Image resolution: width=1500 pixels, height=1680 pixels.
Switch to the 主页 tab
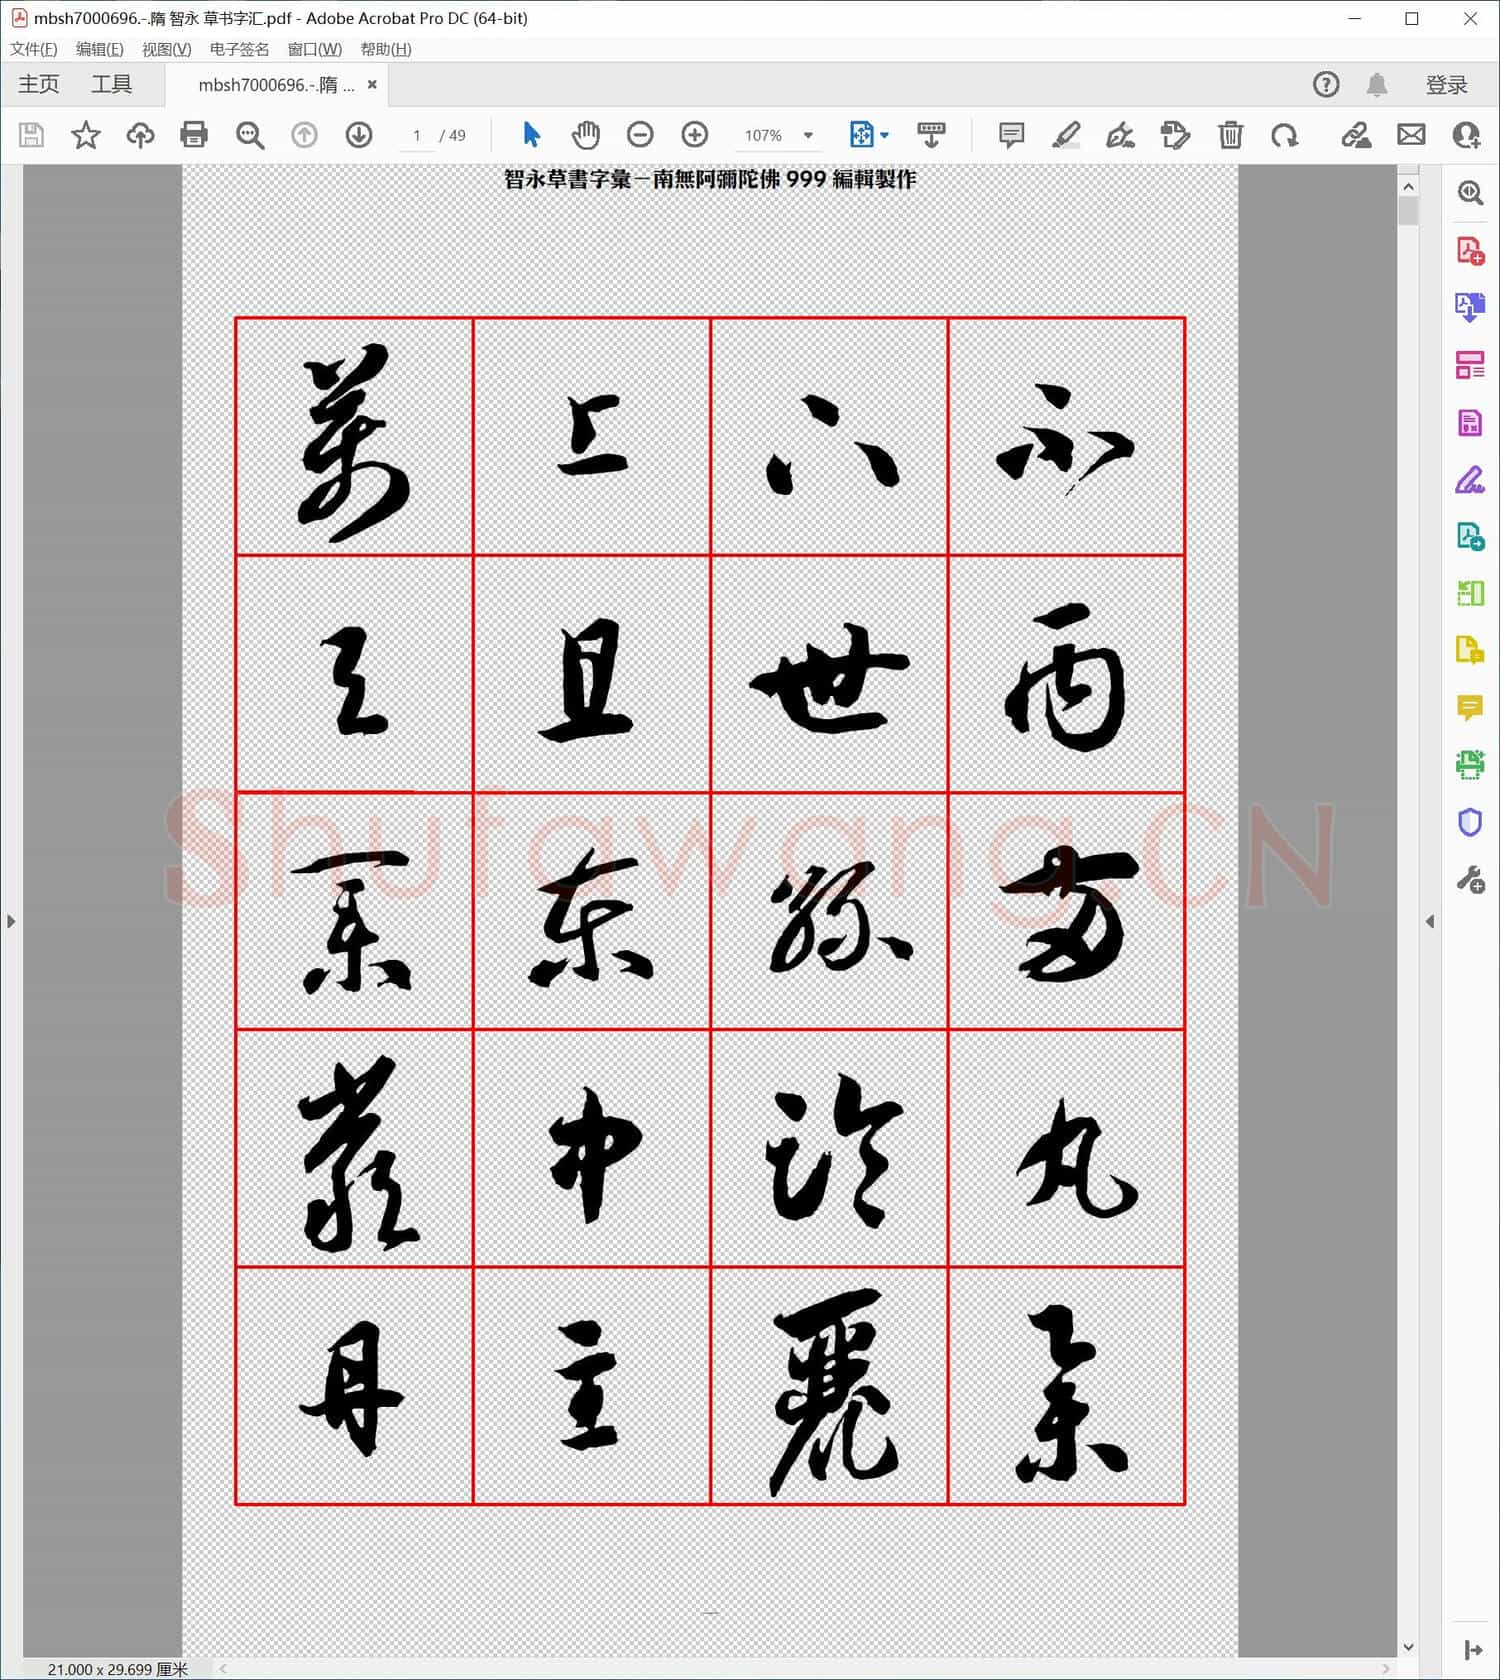(39, 84)
